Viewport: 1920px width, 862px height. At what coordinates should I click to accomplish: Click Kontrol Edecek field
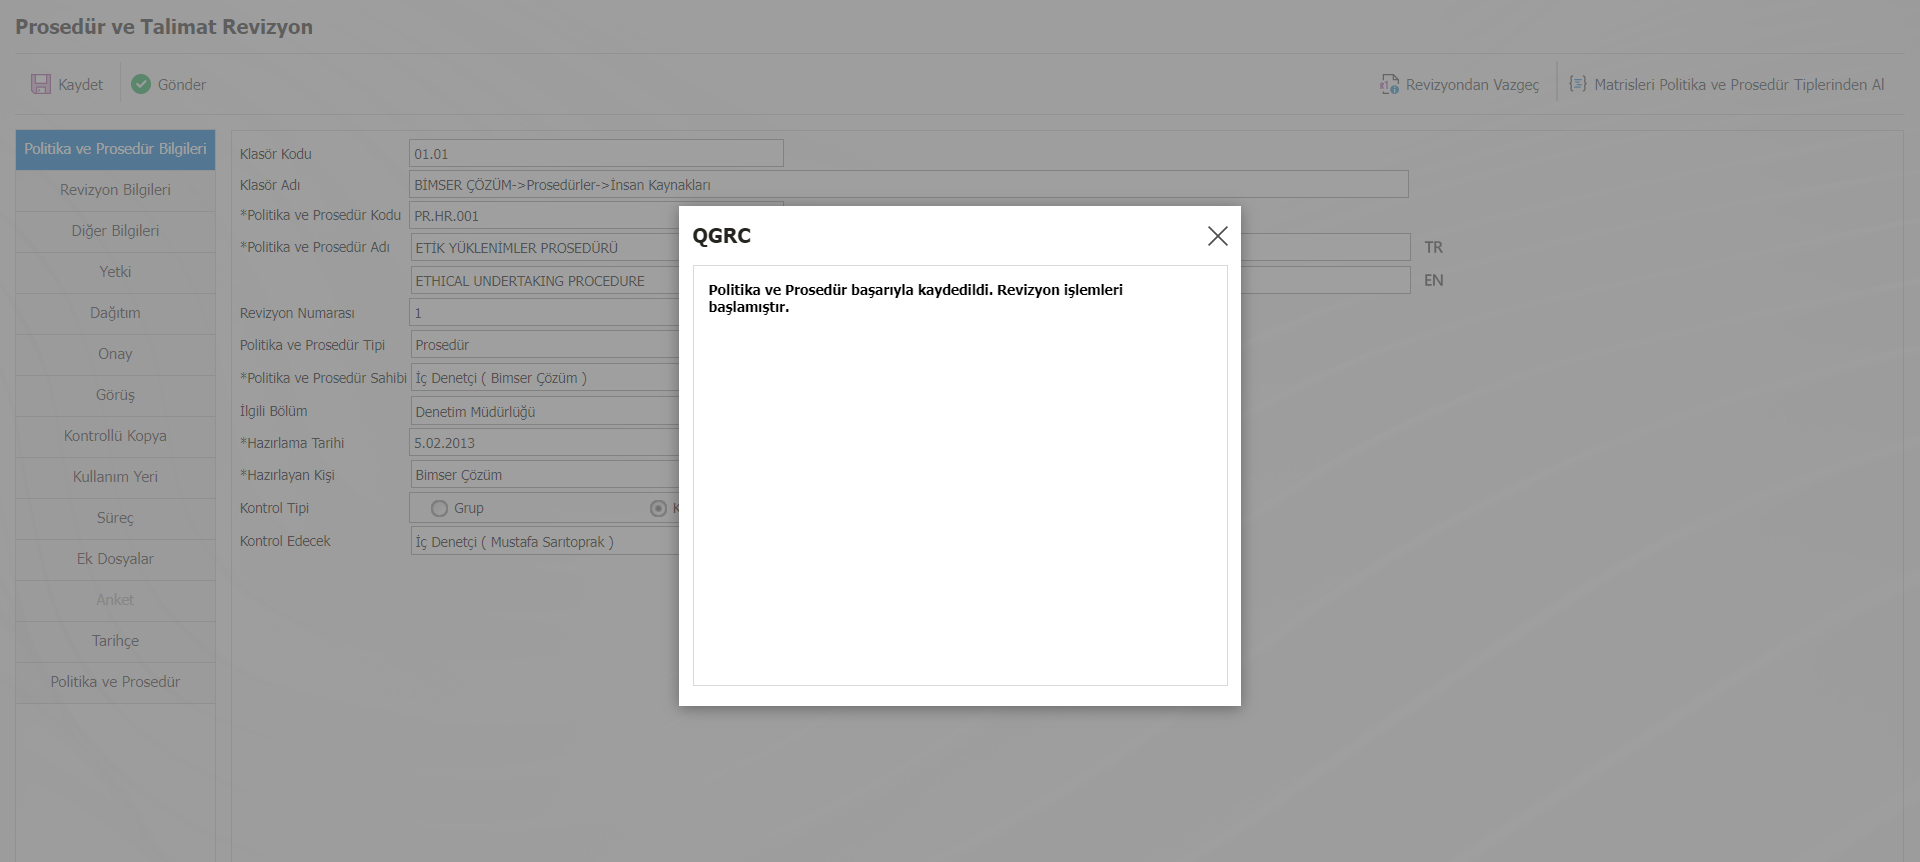545,541
